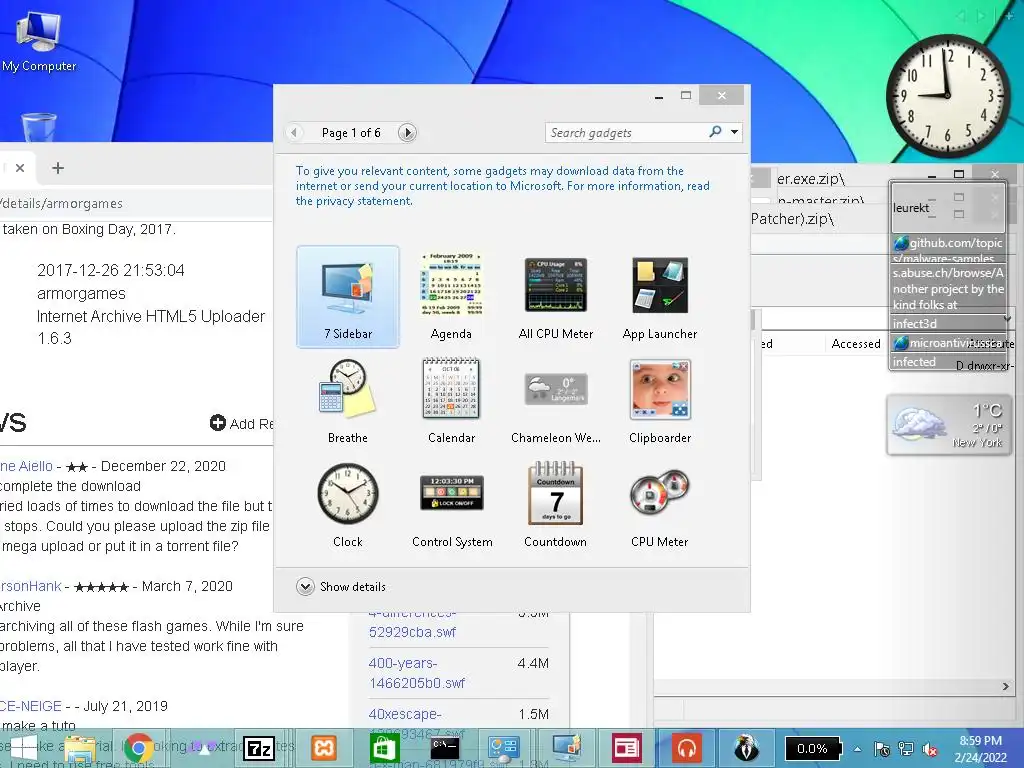This screenshot has width=1024, height=768.
Task: Click the infect3d sidebar entry
Action: coord(948,323)
